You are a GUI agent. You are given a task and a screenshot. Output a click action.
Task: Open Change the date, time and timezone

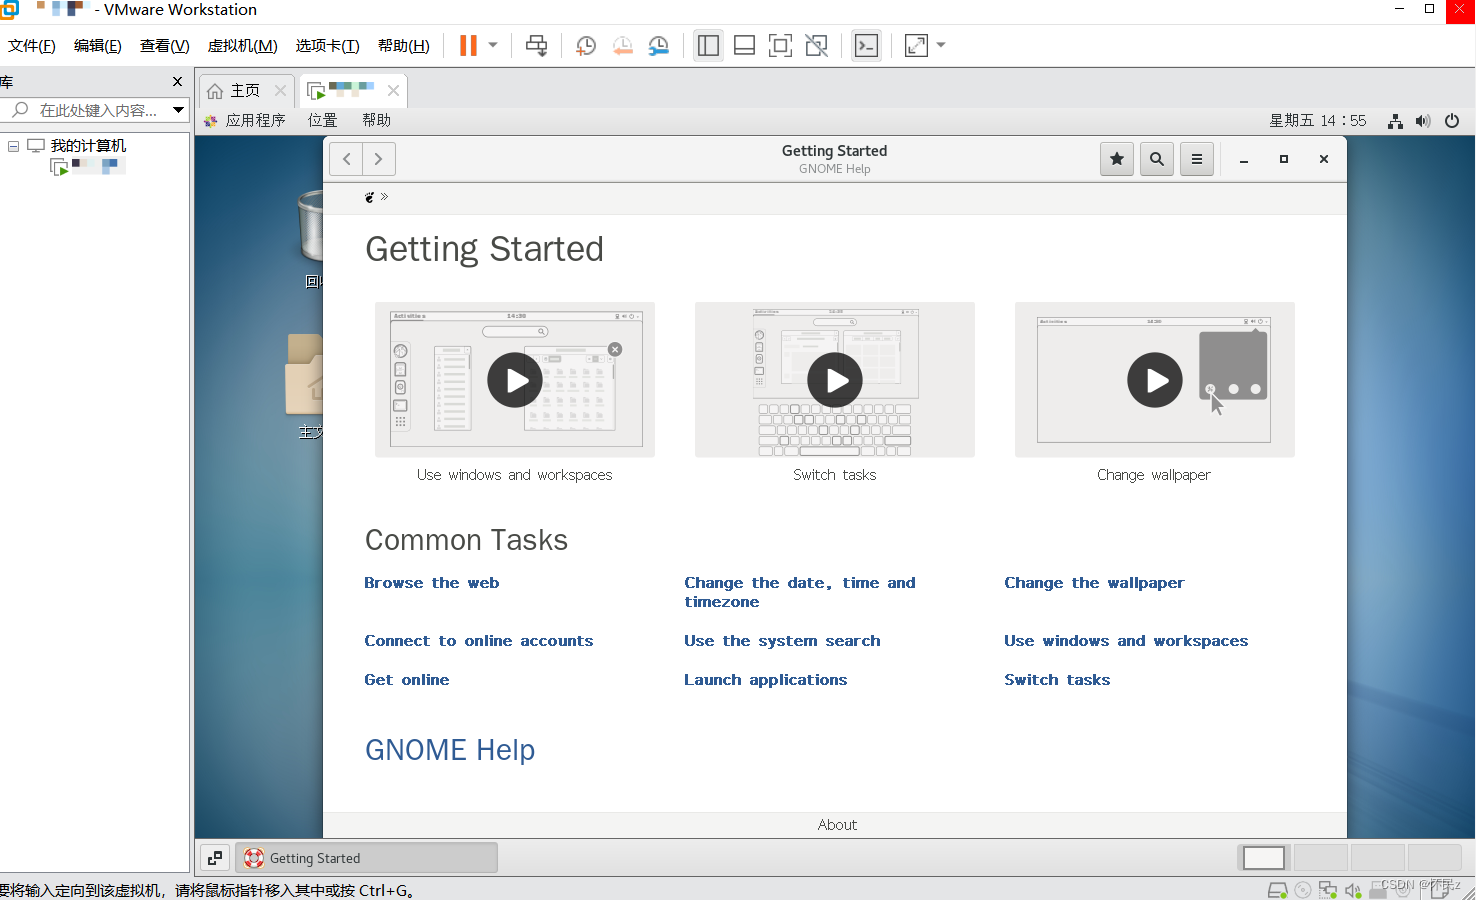point(800,592)
